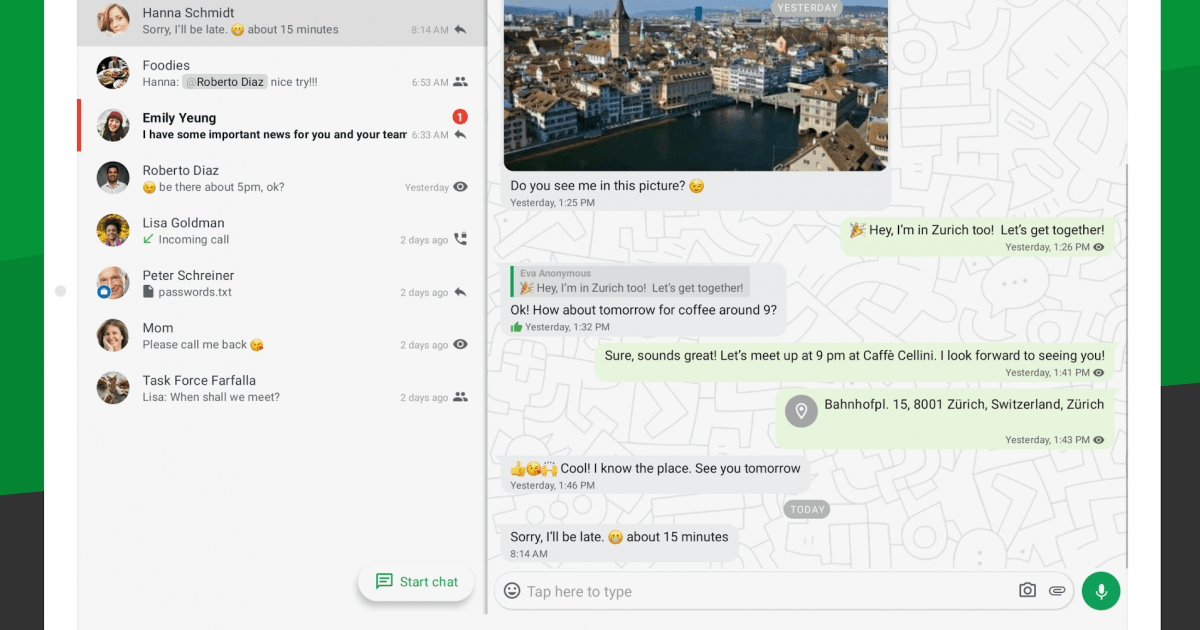Screen dimensions: 1200x630
Task: Click the eye icon on Roberto Diaz chat
Action: (x=459, y=187)
